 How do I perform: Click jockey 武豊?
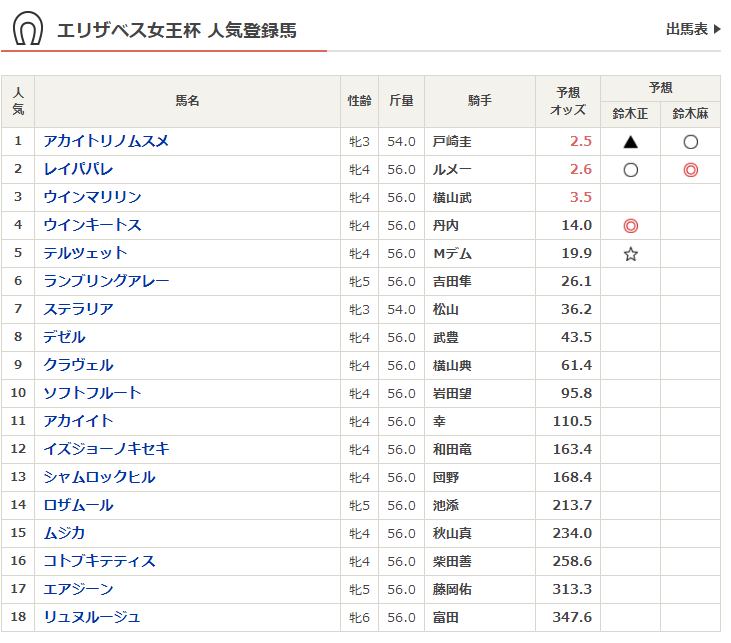446,338
